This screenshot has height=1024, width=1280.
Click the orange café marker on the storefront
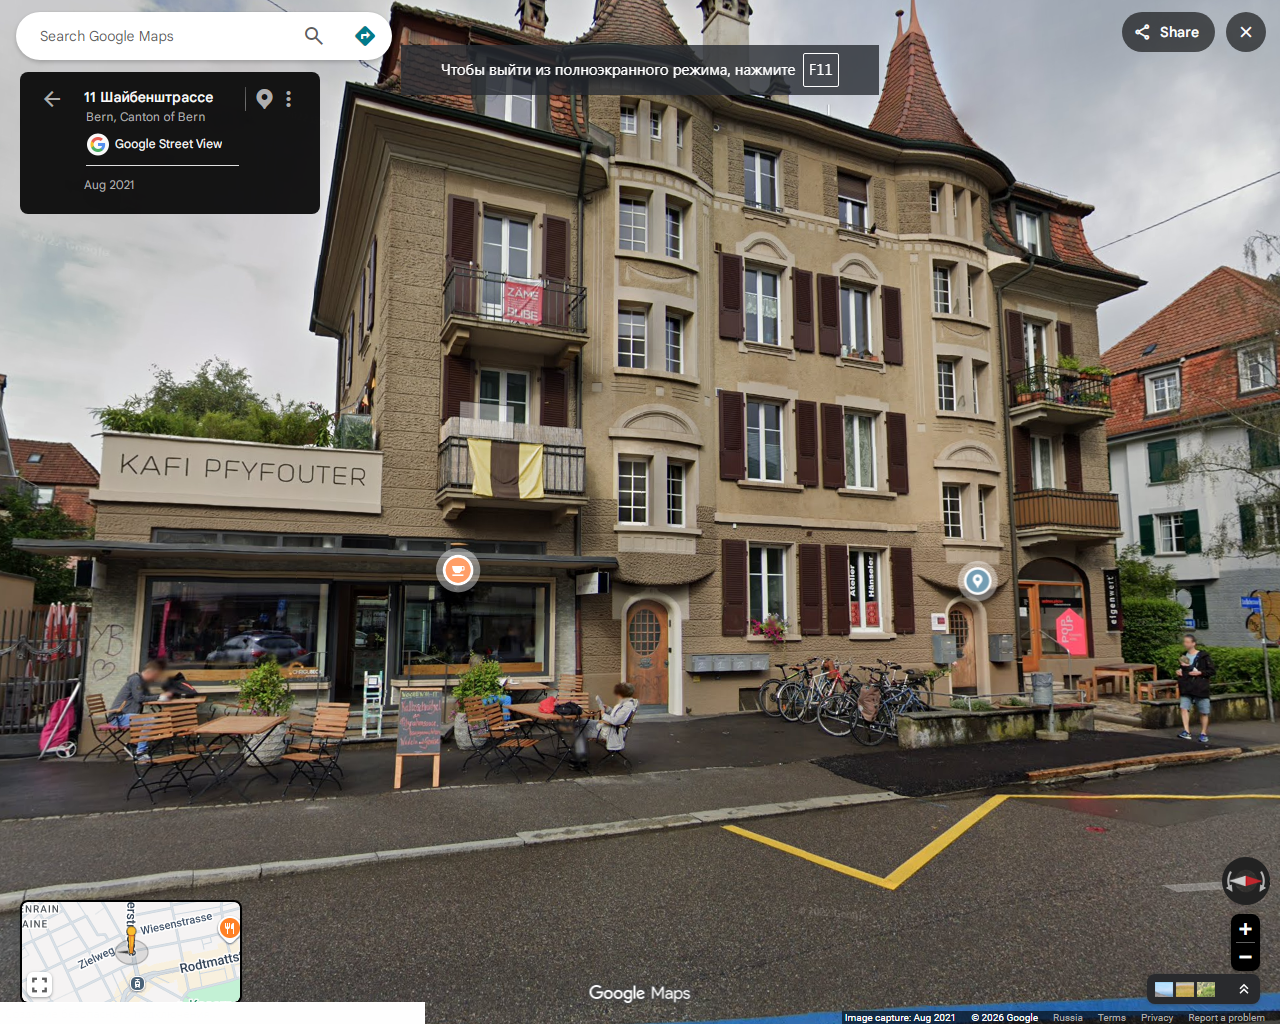(x=458, y=570)
